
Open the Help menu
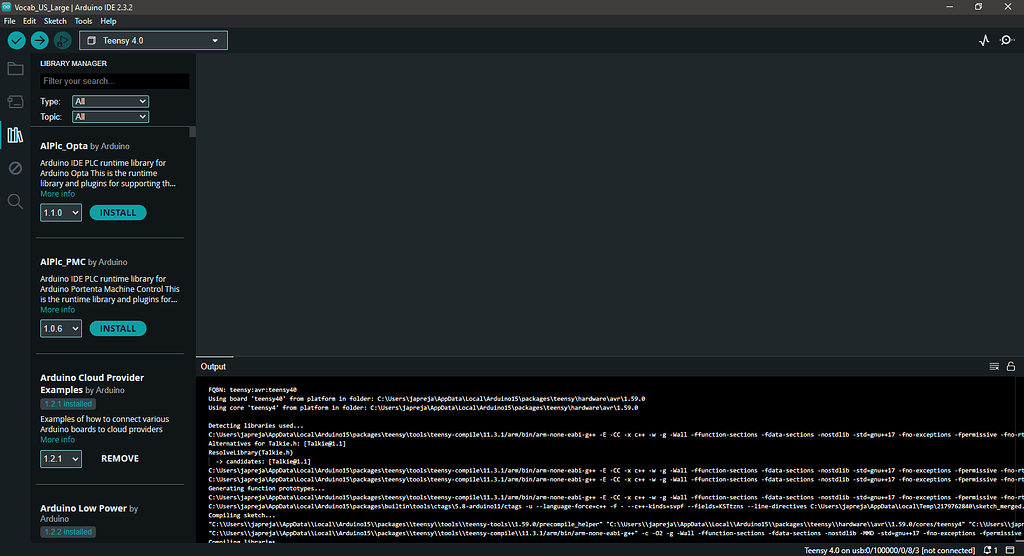tap(108, 21)
